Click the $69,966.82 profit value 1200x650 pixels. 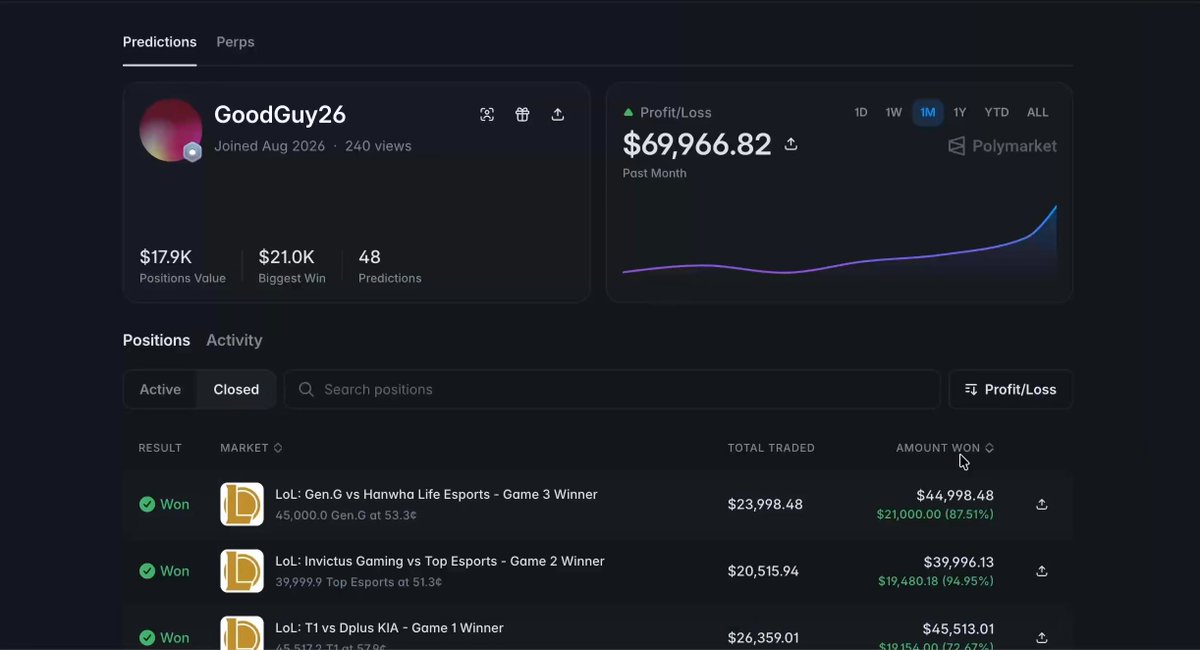click(x=697, y=144)
